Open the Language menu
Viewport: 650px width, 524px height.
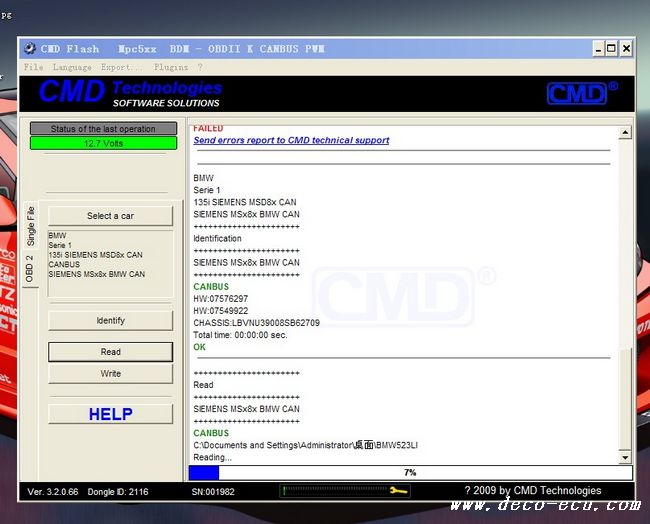[72, 67]
